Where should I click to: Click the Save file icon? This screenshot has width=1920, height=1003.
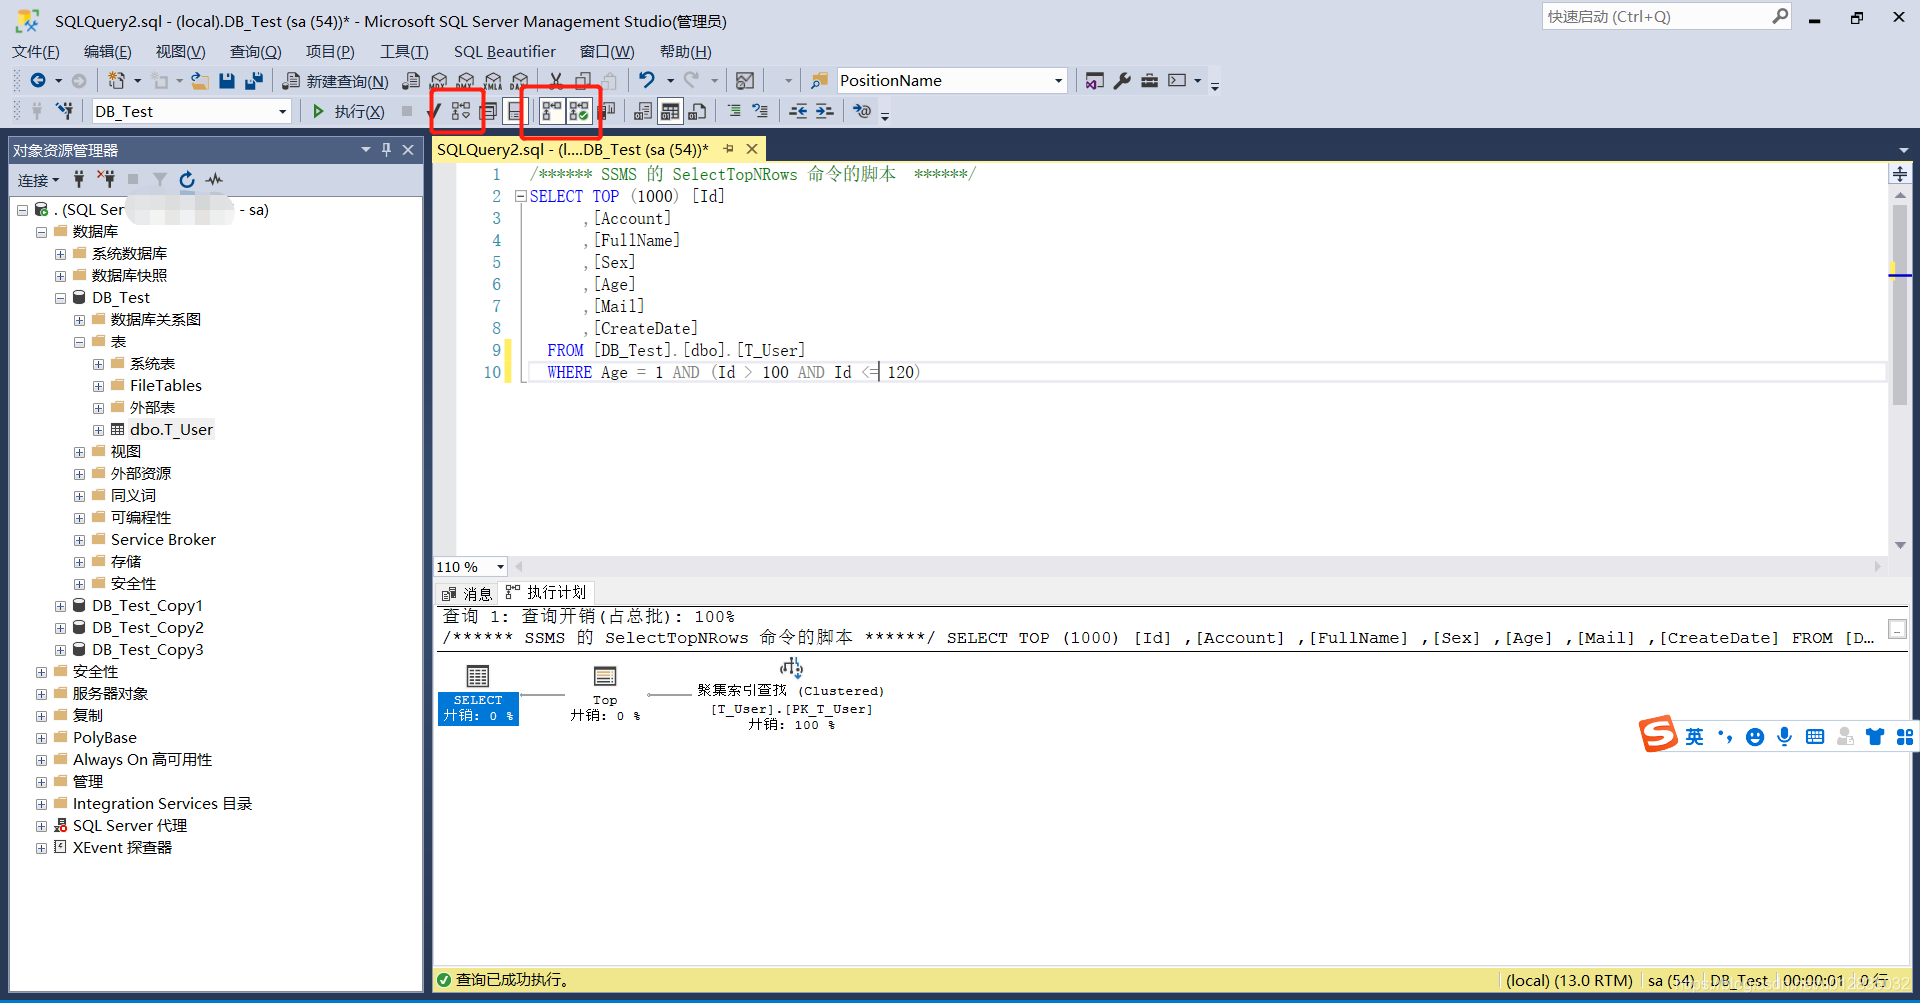click(227, 80)
